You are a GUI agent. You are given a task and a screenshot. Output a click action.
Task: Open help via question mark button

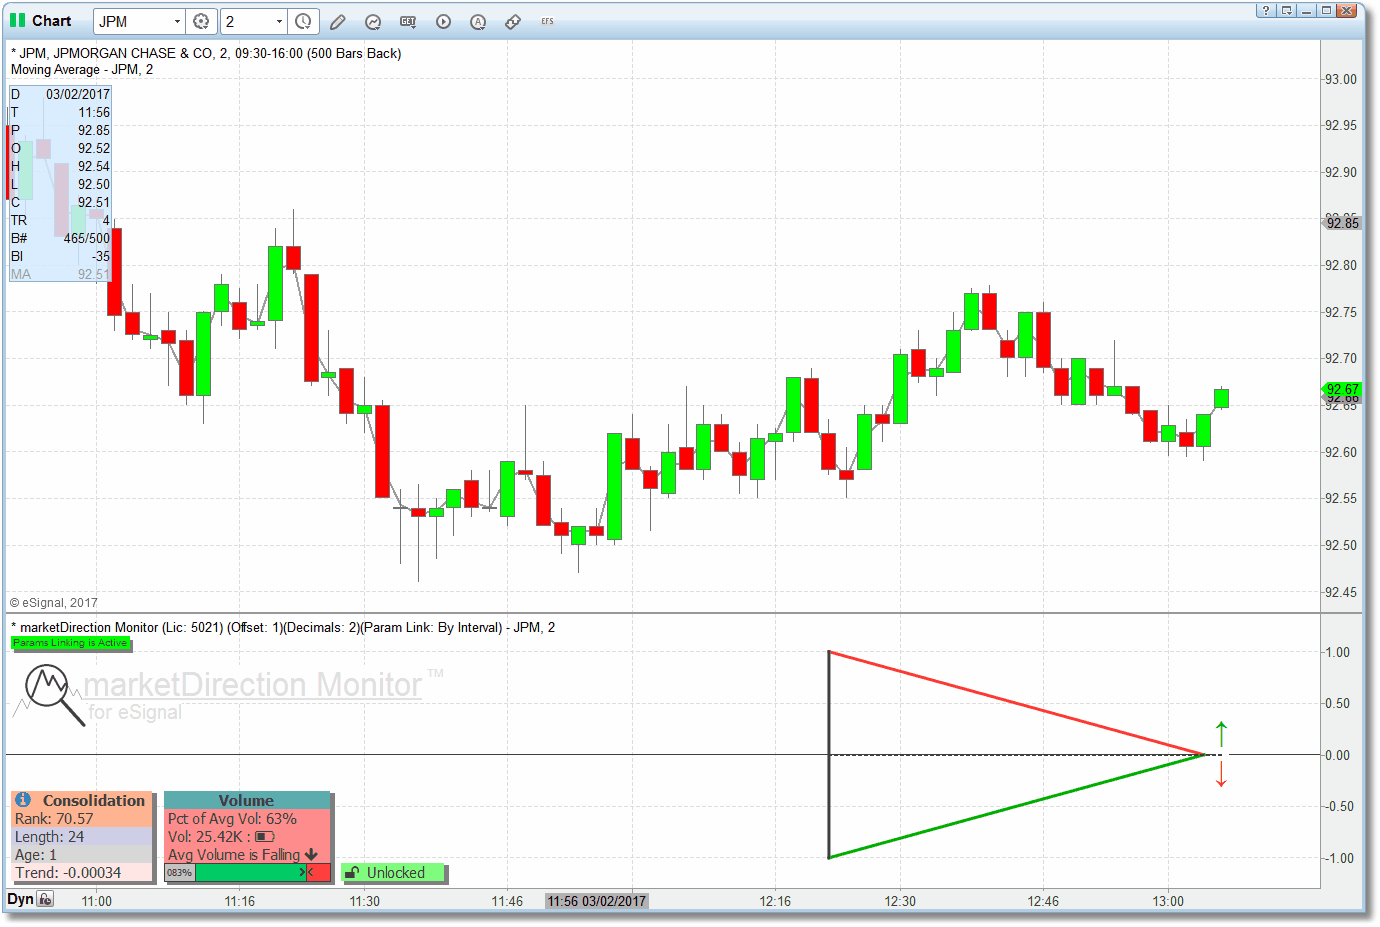click(1266, 10)
